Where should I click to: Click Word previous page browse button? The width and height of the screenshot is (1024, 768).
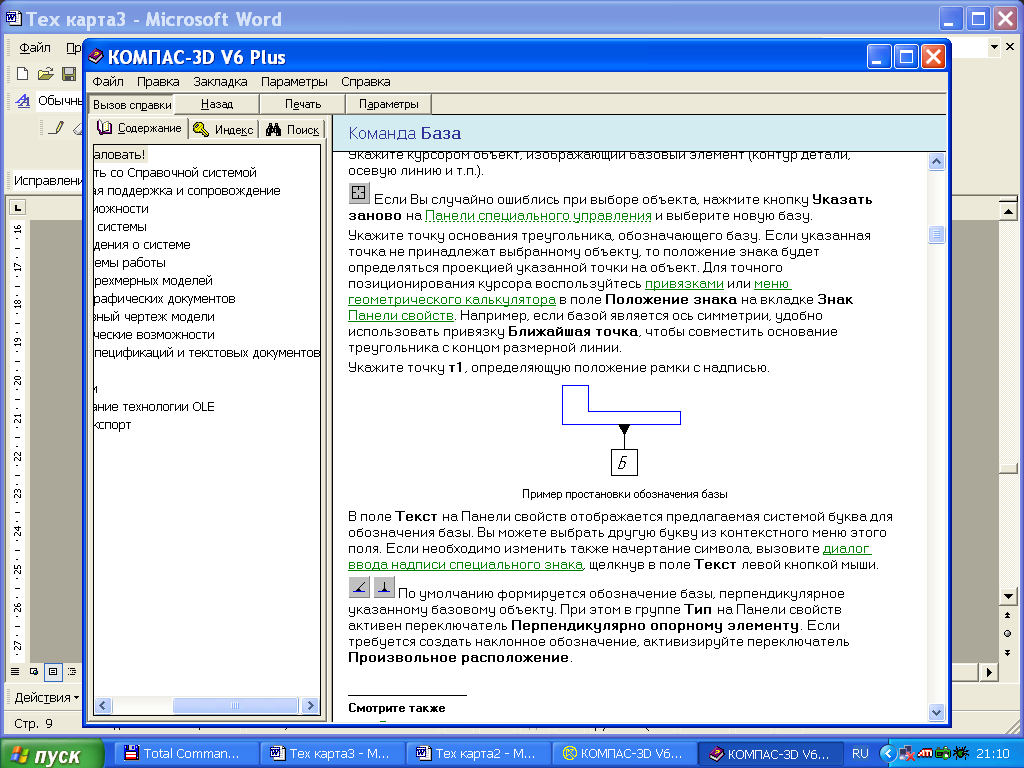coord(1008,615)
